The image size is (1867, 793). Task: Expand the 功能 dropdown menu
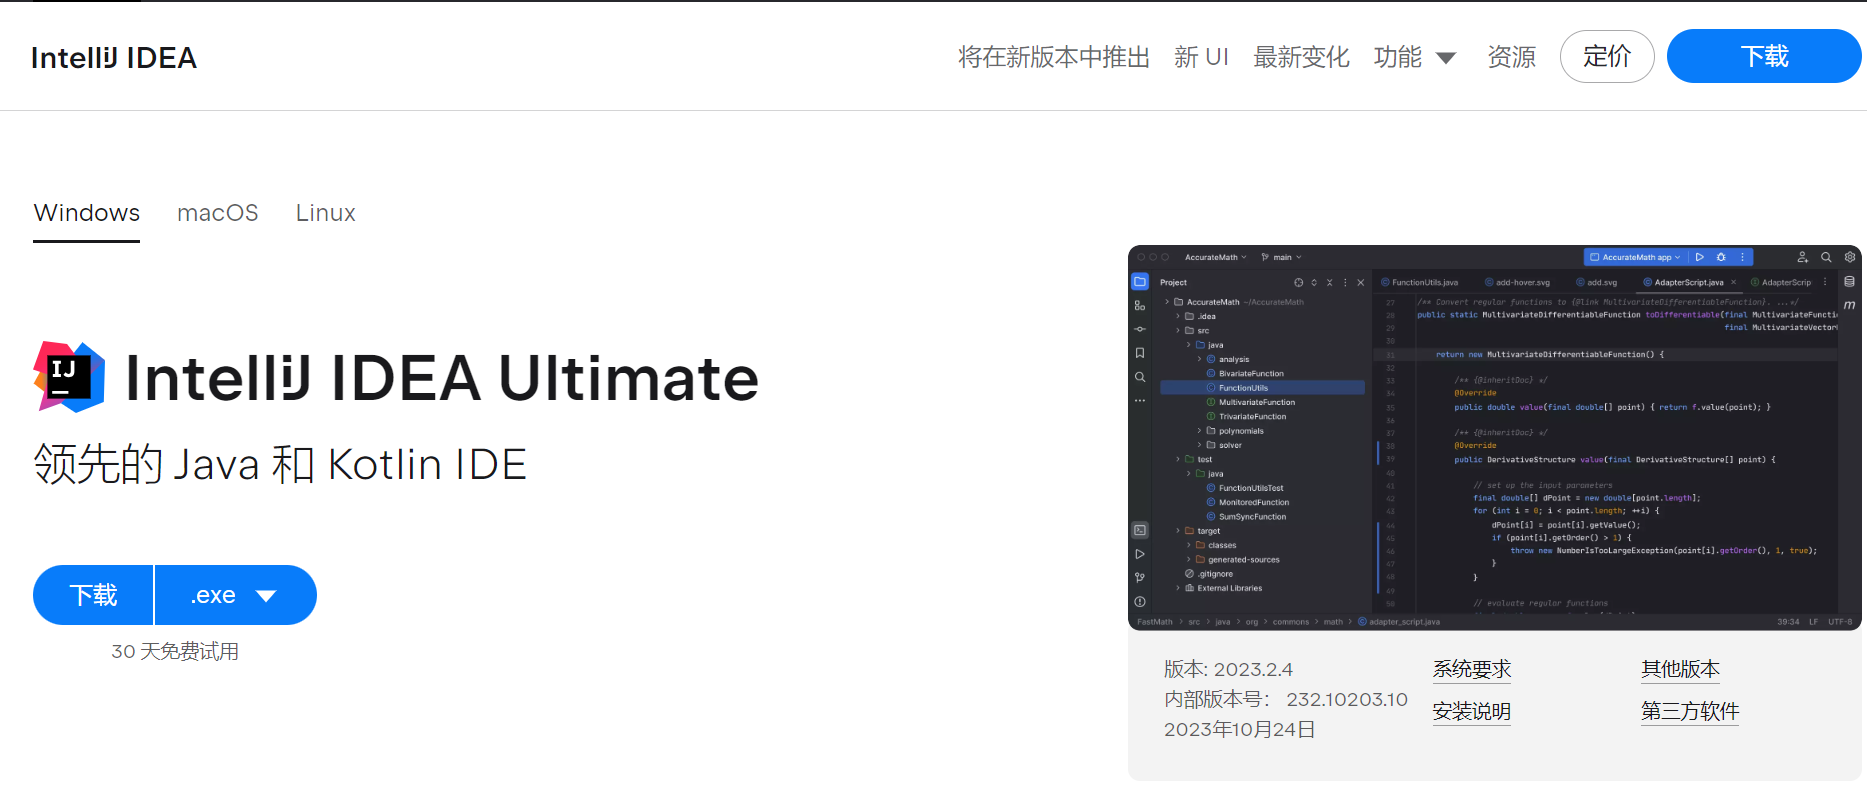tap(1414, 57)
